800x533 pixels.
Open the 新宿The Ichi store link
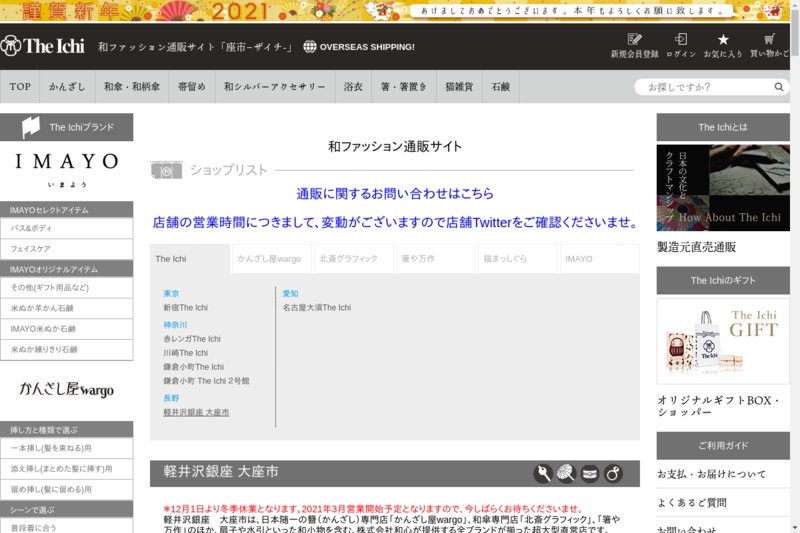(x=186, y=308)
